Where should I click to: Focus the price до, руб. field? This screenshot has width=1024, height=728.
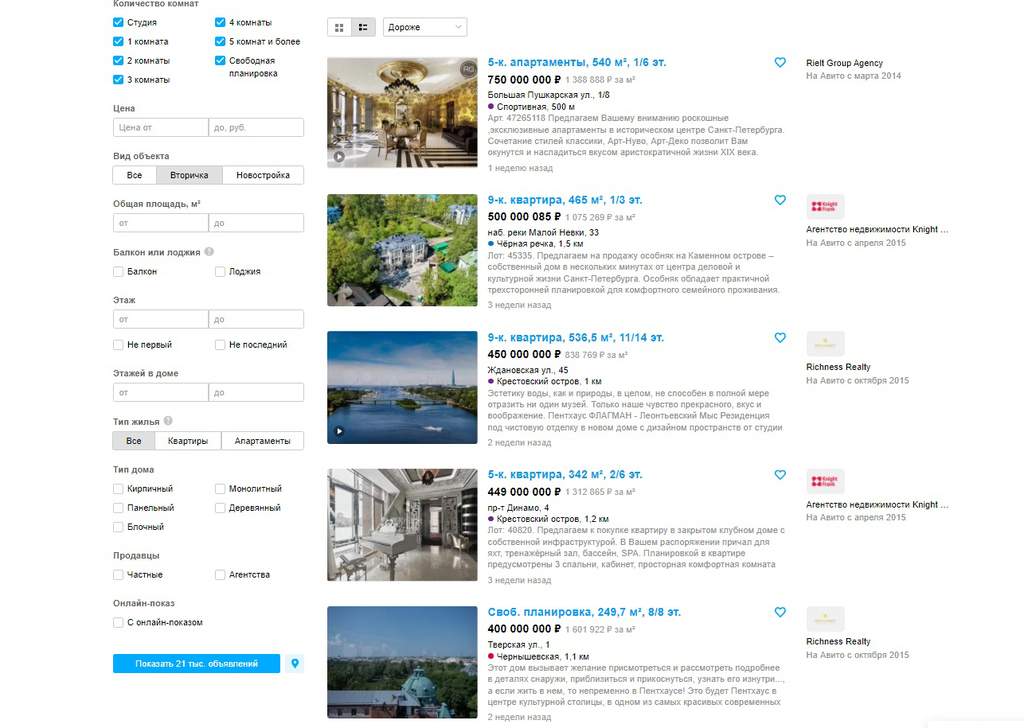(x=256, y=127)
